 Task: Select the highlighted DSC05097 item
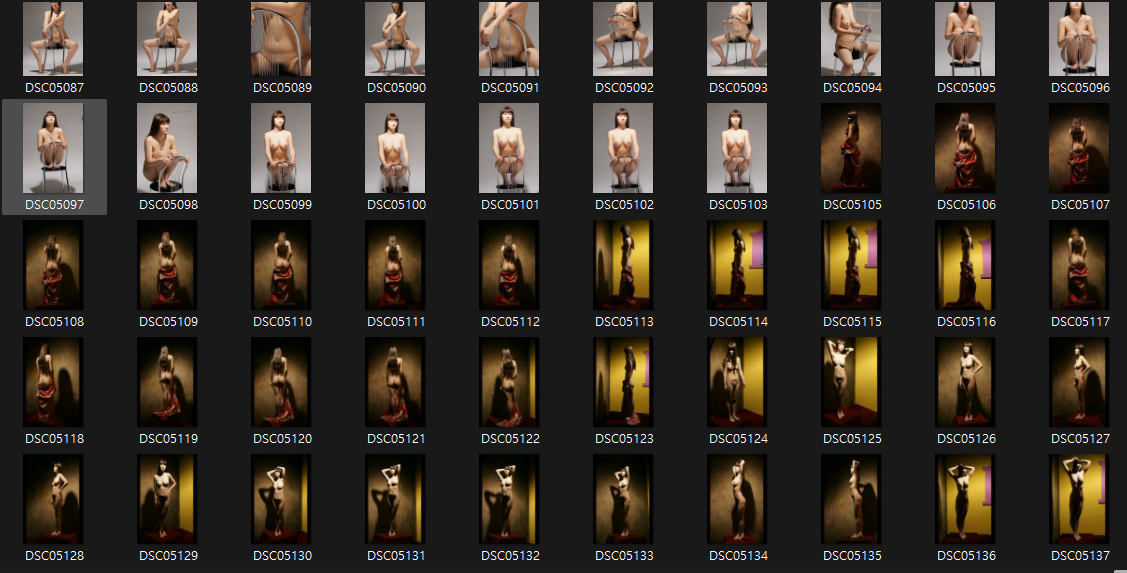[x=54, y=148]
